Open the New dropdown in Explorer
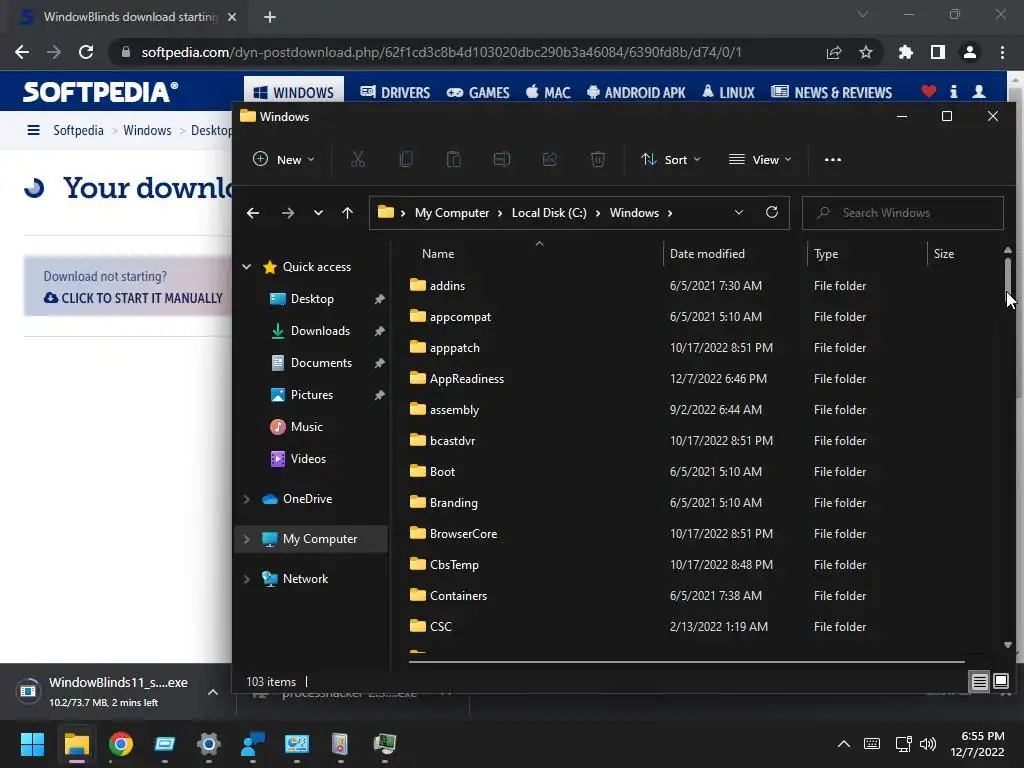1024x768 pixels. (284, 159)
